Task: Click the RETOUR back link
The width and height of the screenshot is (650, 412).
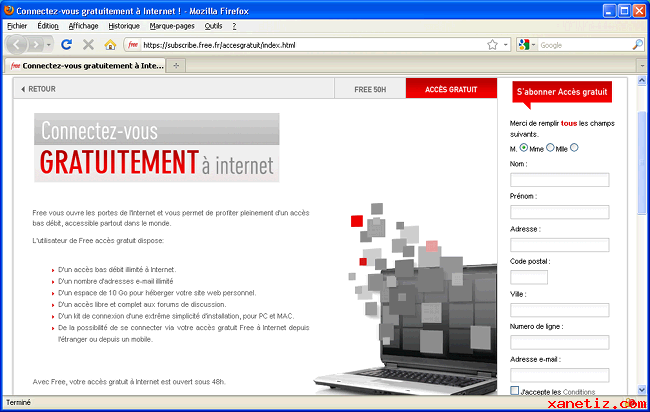Action: 38,89
